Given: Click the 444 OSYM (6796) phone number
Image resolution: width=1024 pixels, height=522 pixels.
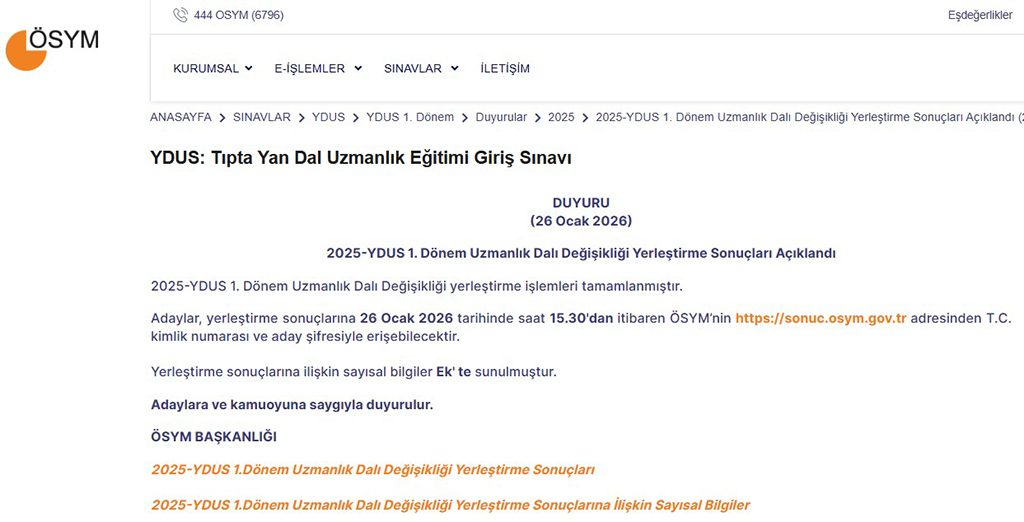Looking at the screenshot, I should (239, 15).
